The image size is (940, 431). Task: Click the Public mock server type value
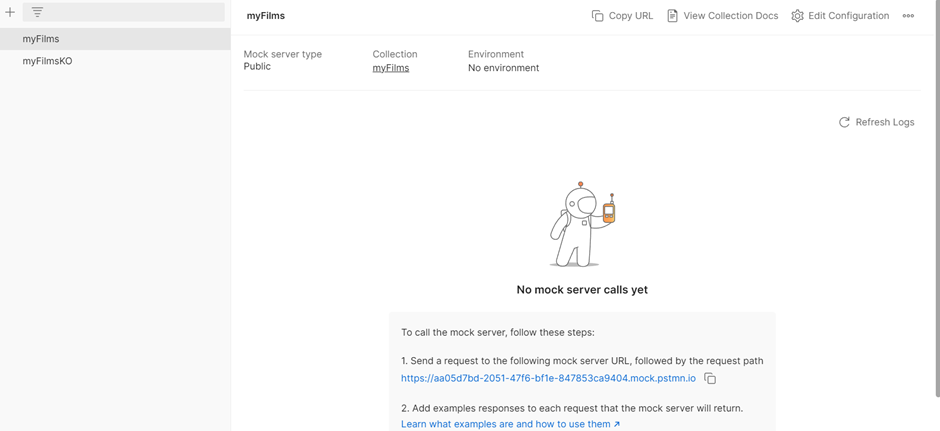point(257,67)
